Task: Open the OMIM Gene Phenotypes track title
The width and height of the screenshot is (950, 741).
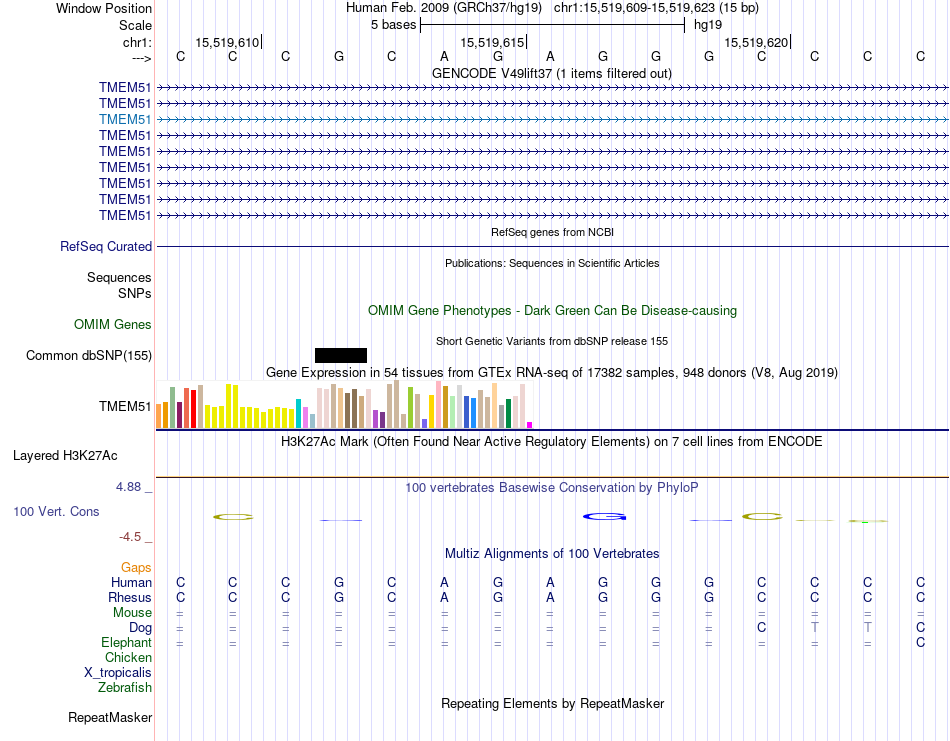Action: [x=552, y=310]
